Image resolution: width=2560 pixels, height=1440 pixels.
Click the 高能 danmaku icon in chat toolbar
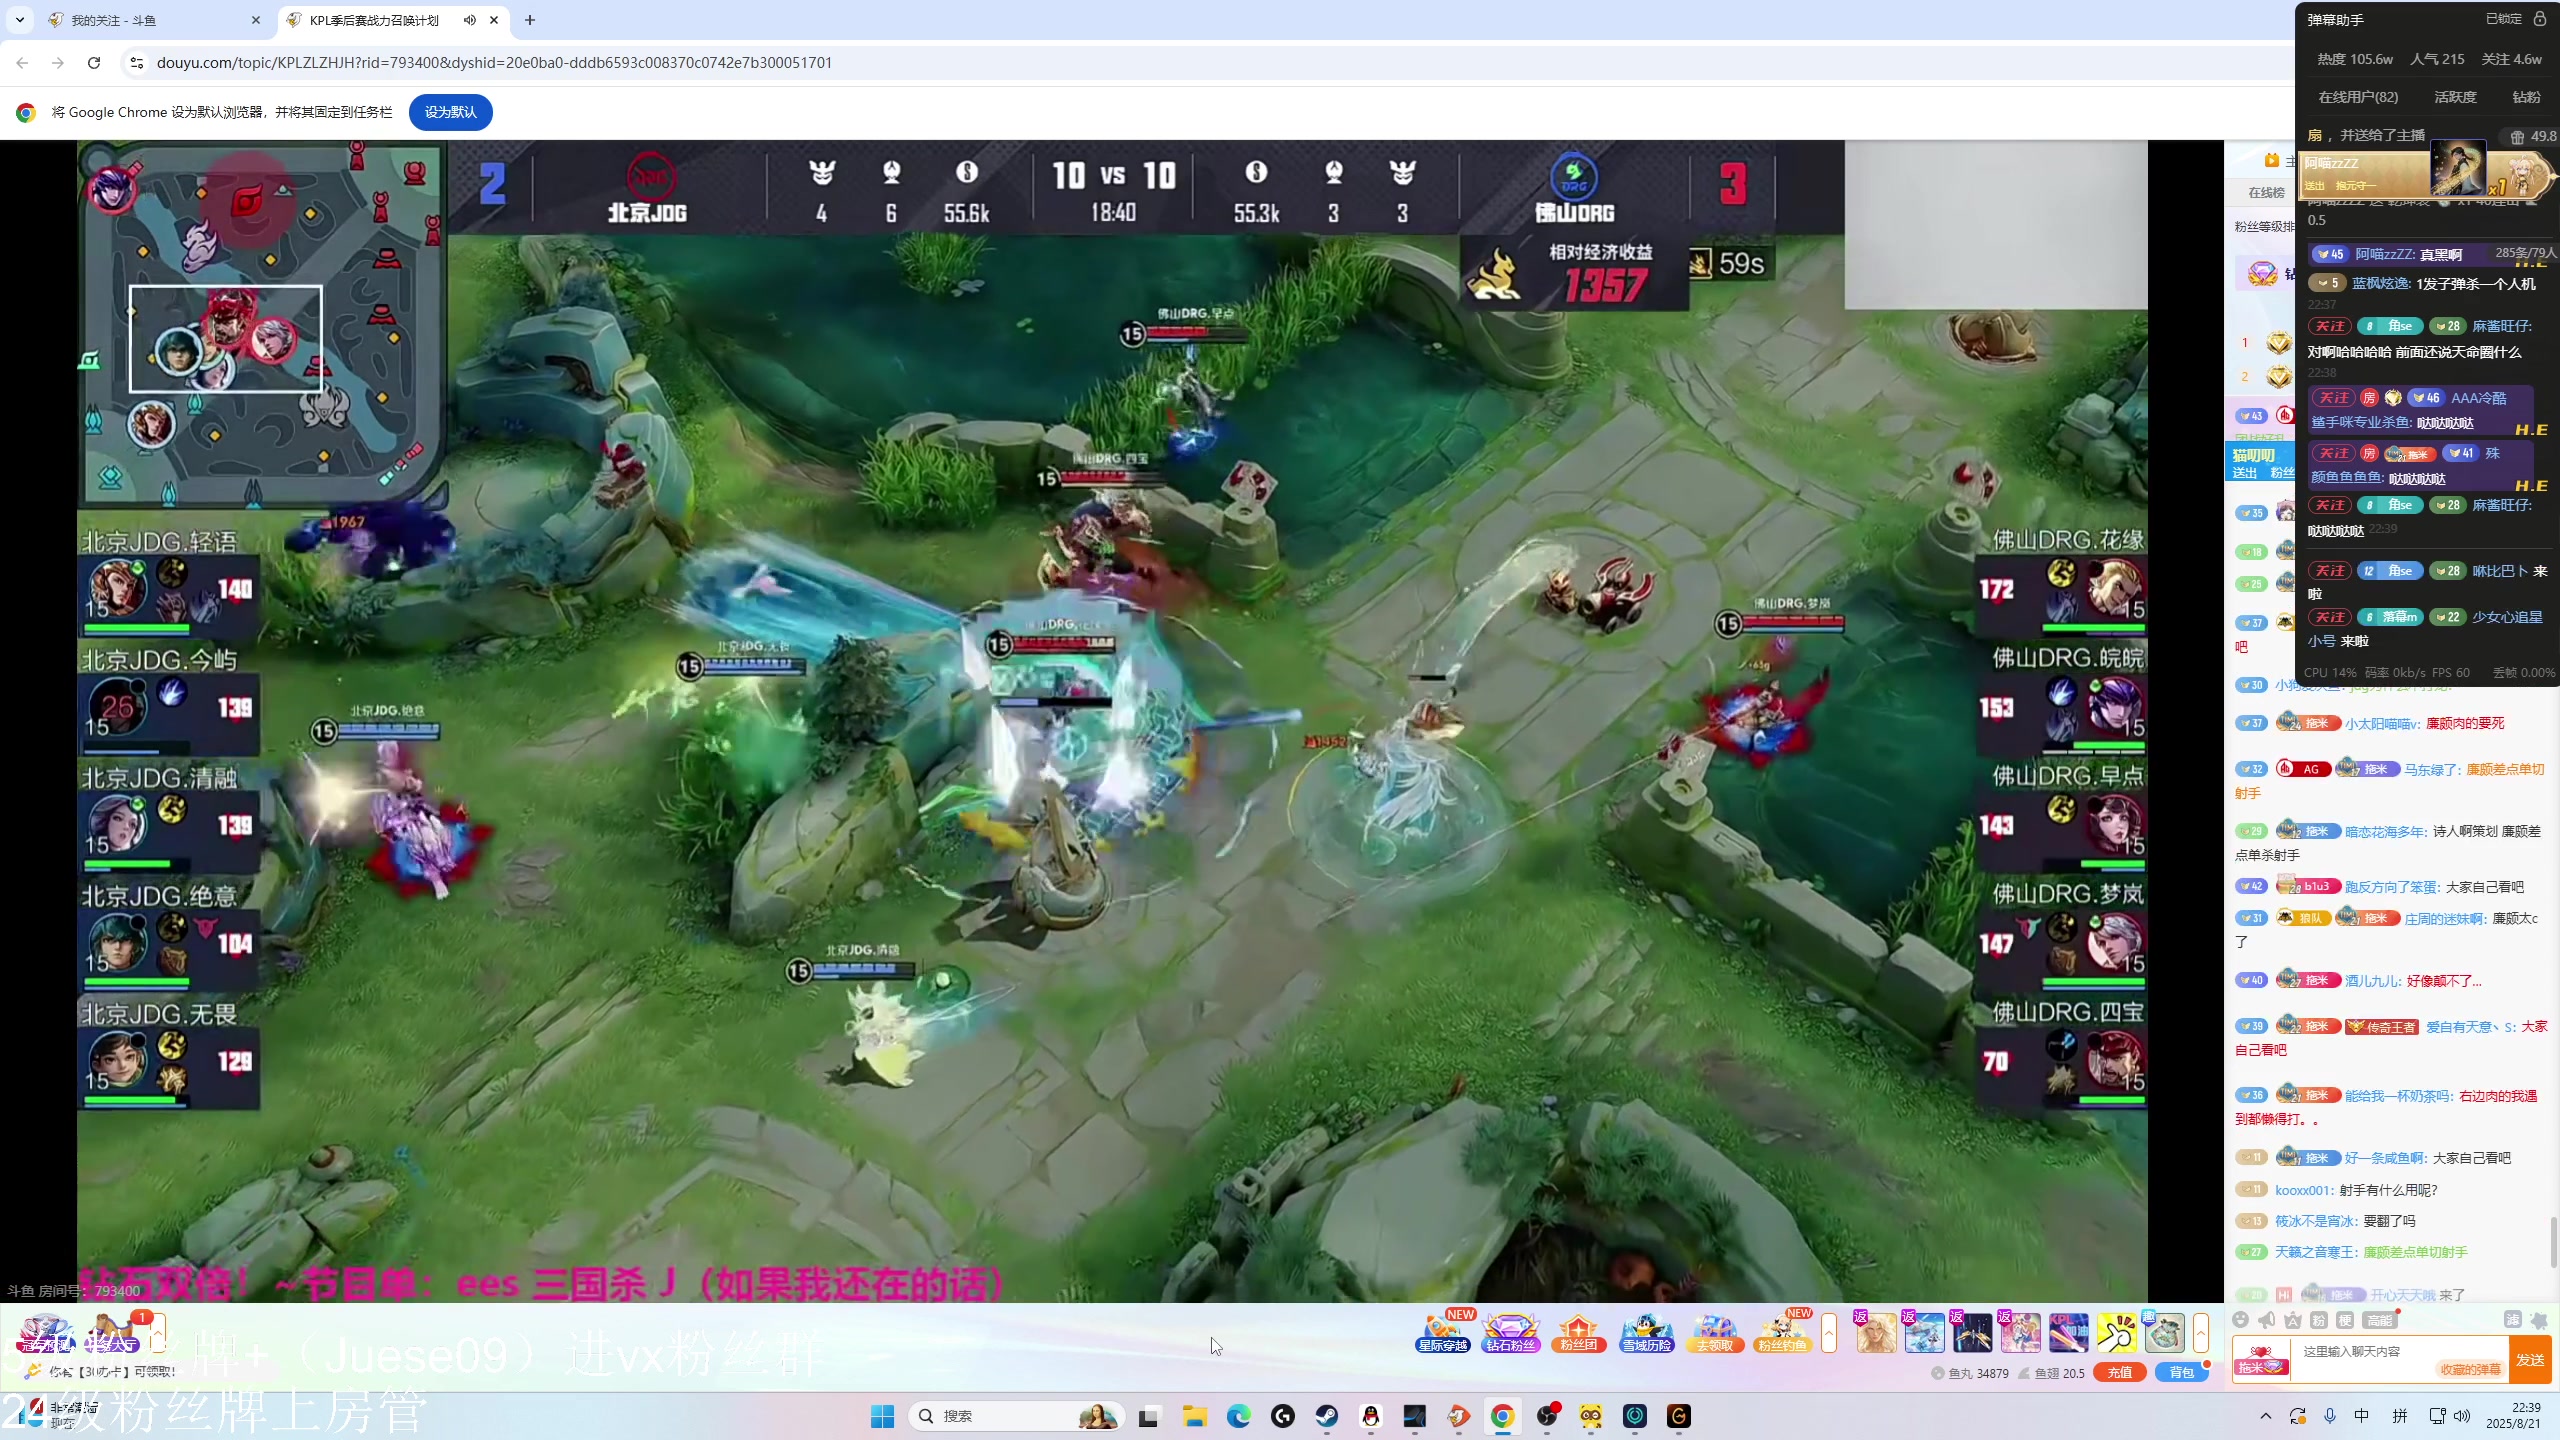coord(2379,1320)
